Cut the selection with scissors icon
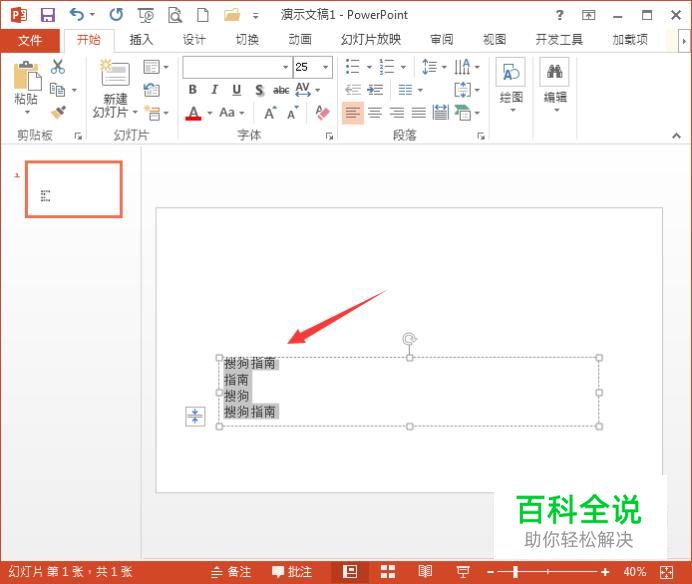Screen dimensions: 692x584 click(58, 67)
